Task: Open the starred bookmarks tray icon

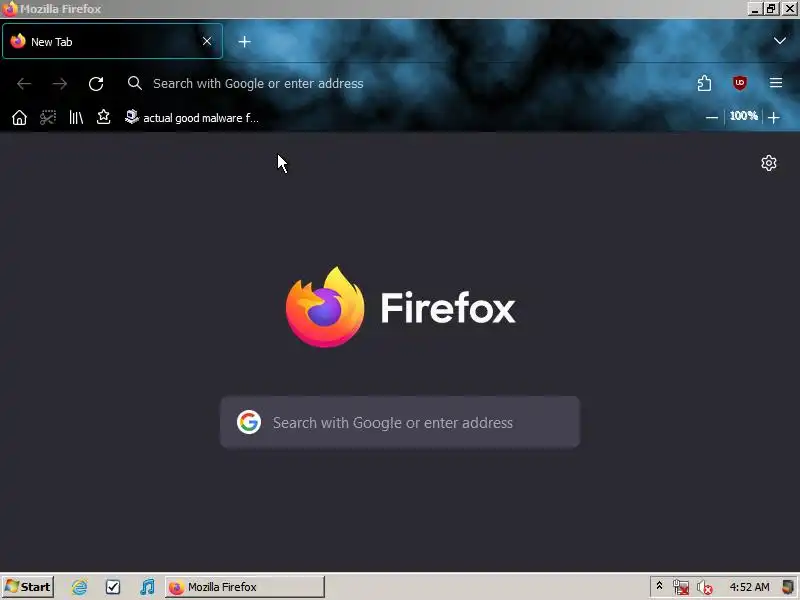Action: tap(104, 117)
